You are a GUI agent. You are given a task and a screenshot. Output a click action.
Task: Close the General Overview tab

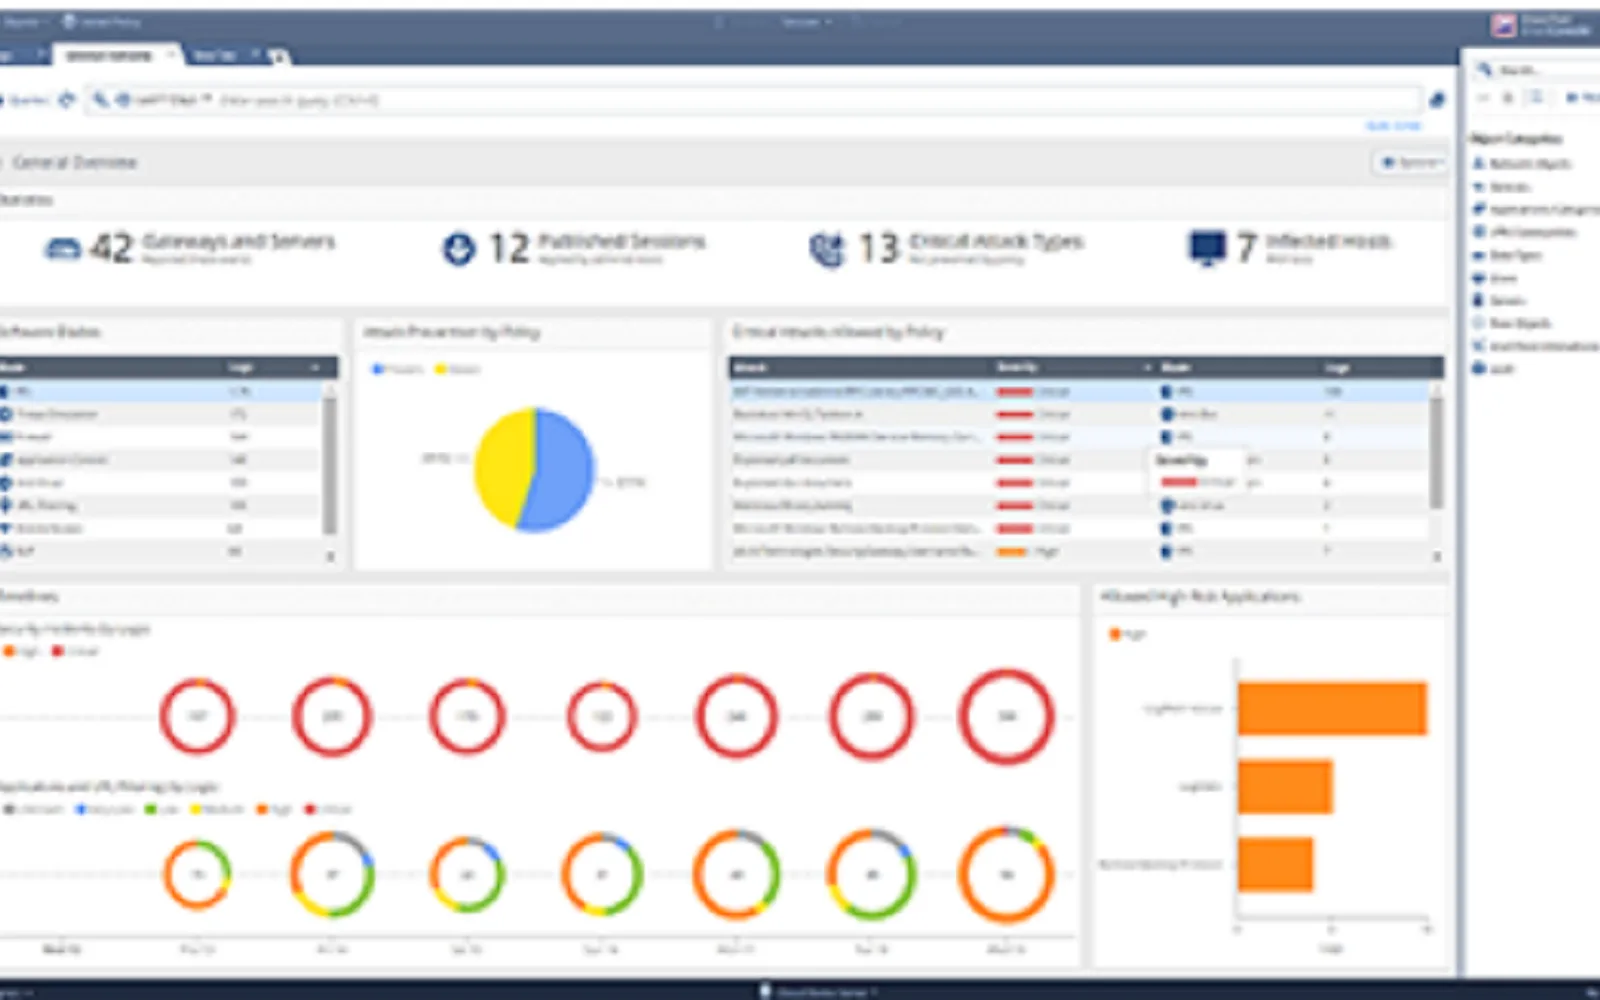(x=171, y=56)
